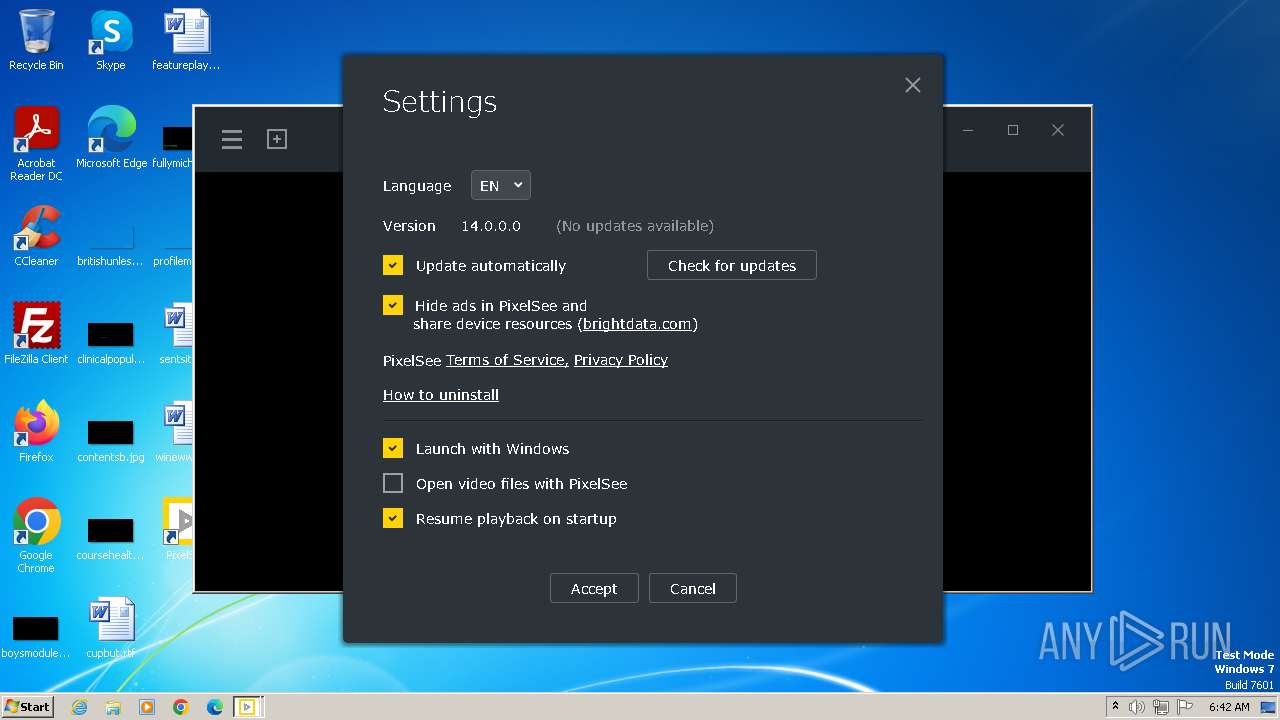
Task: Open britishunles desktop file
Action: click(111, 246)
